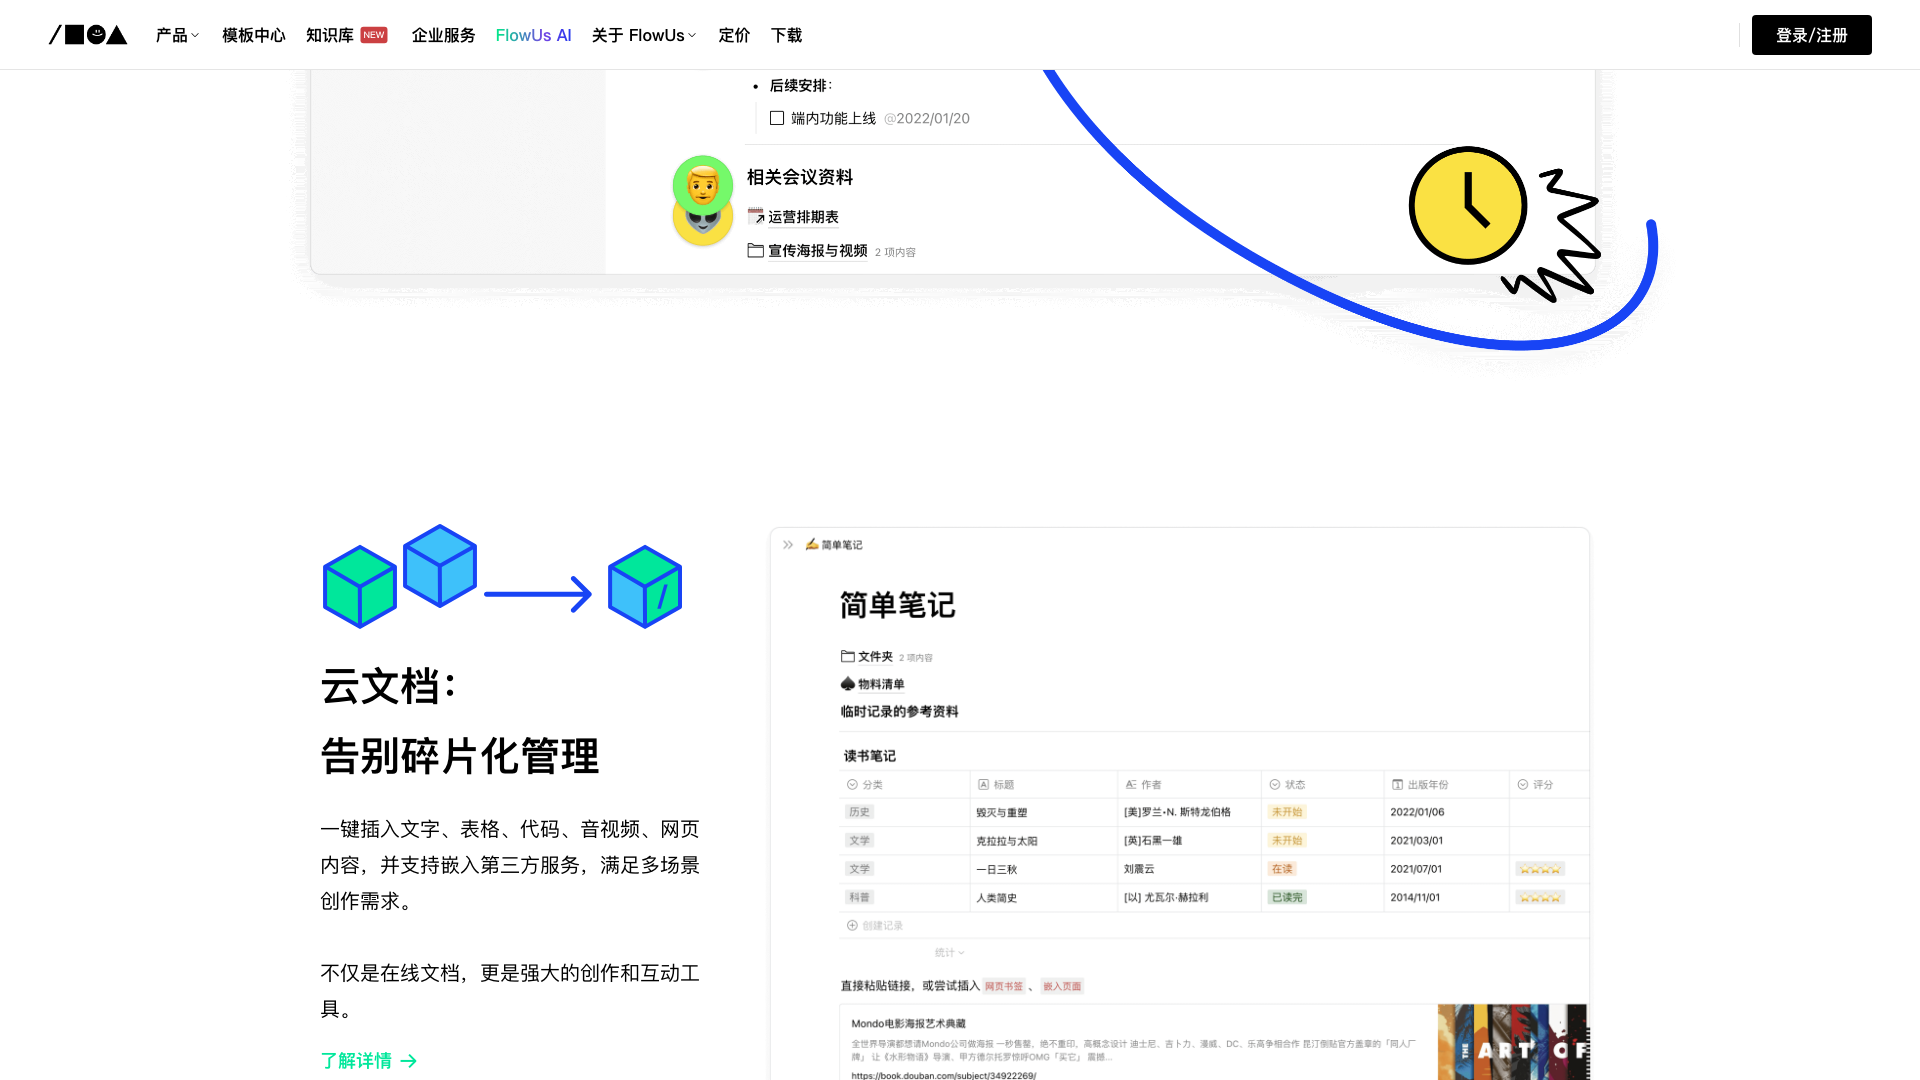This screenshot has height=1080, width=1920.
Task: Expand the 关于 FlowUs dropdown
Action: coord(643,35)
